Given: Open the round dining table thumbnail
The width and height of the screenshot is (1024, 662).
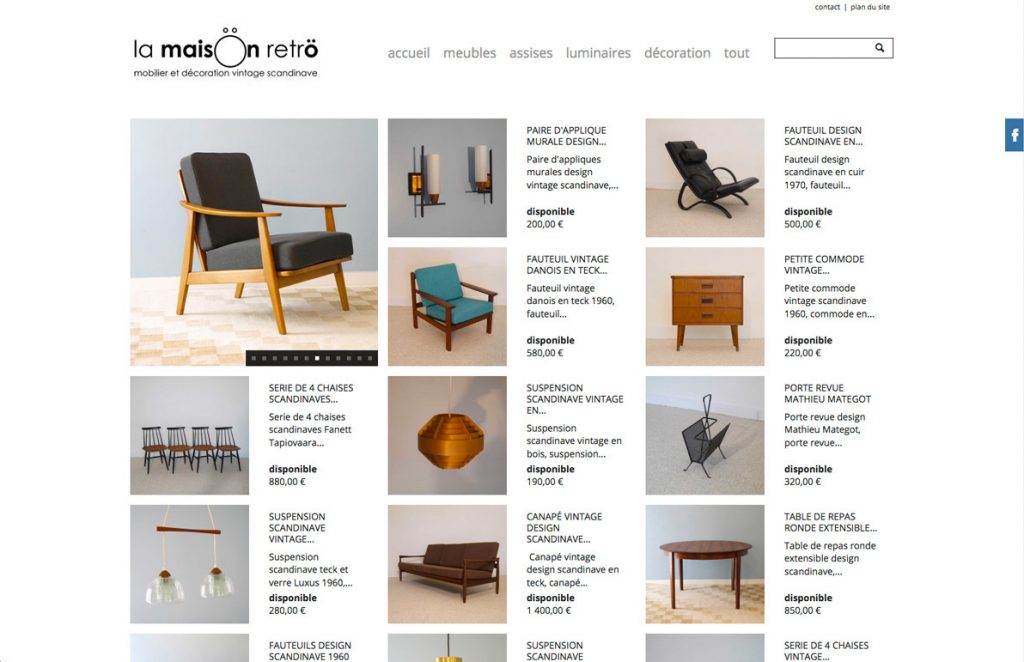Looking at the screenshot, I should tap(705, 564).
